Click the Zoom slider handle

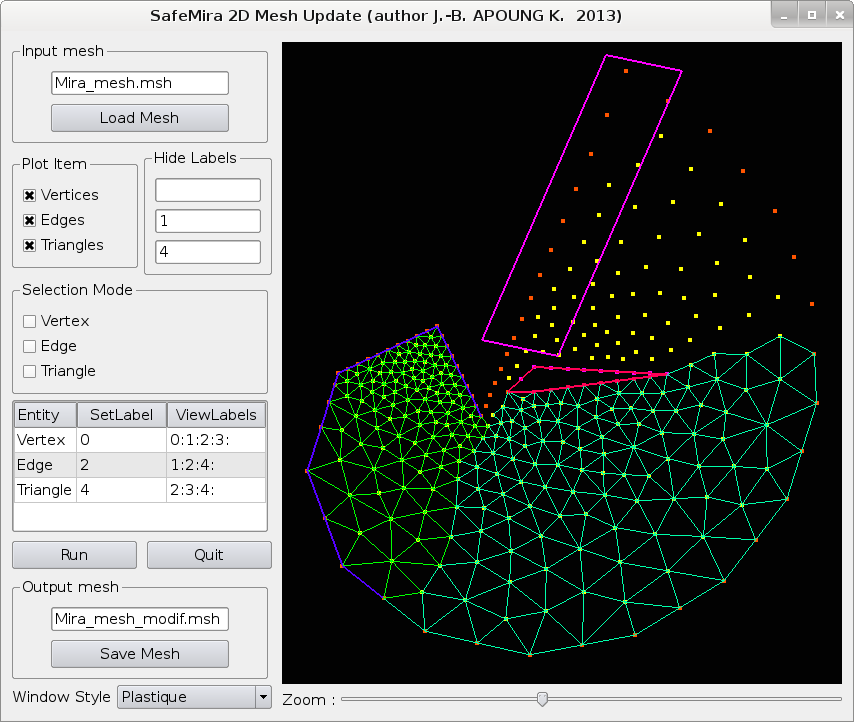[x=542, y=699]
